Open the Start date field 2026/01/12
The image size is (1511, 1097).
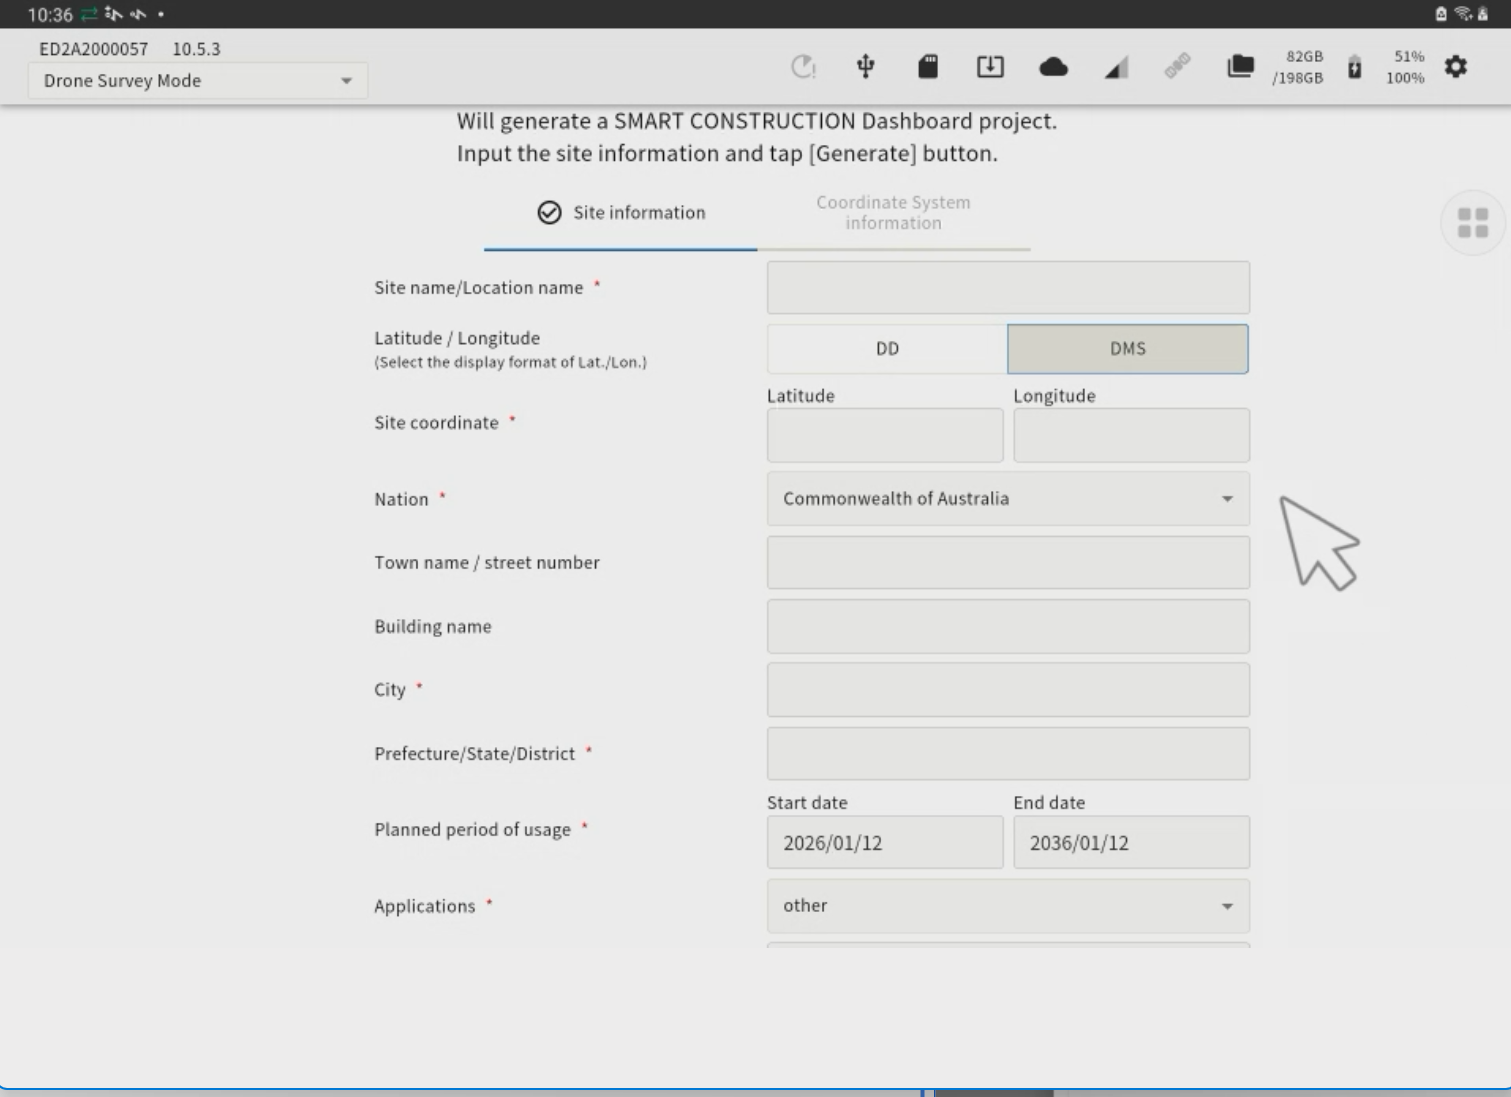[885, 842]
